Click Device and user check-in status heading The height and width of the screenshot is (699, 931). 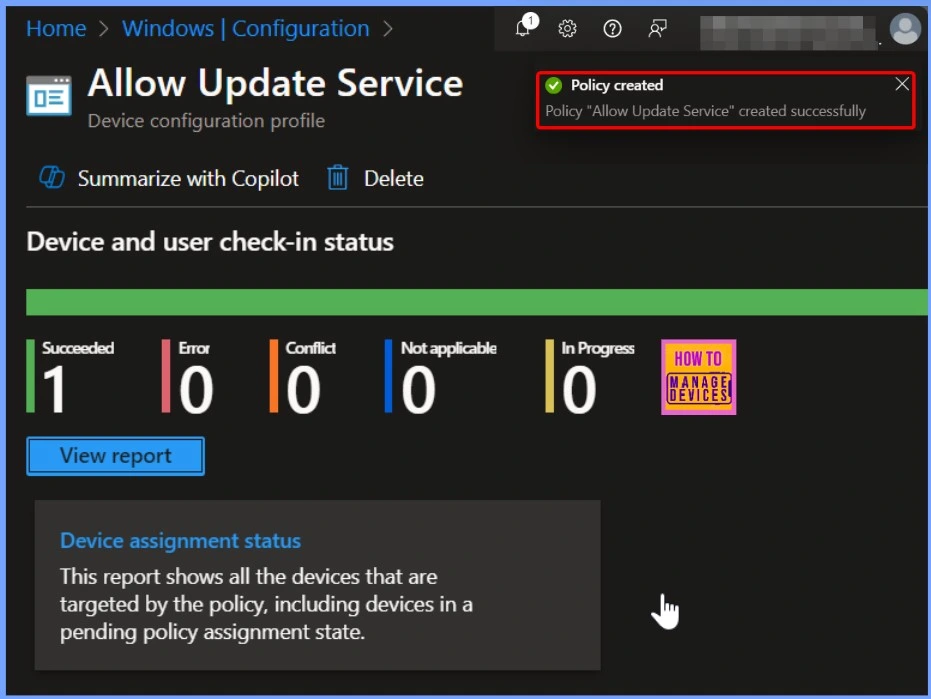point(210,242)
